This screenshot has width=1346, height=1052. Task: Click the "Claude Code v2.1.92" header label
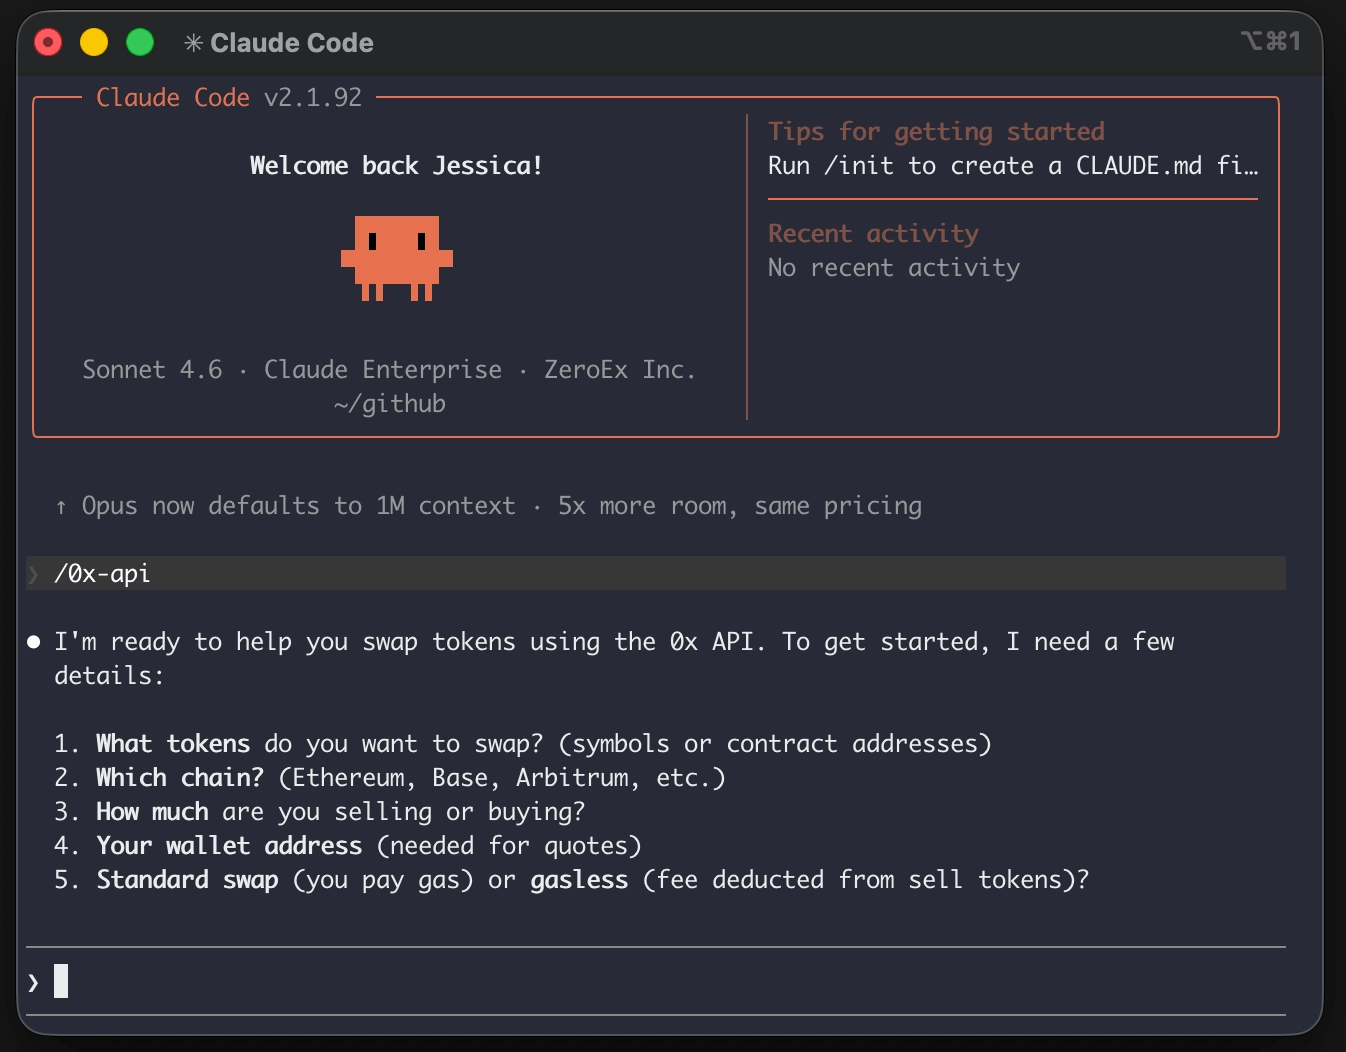click(x=229, y=97)
